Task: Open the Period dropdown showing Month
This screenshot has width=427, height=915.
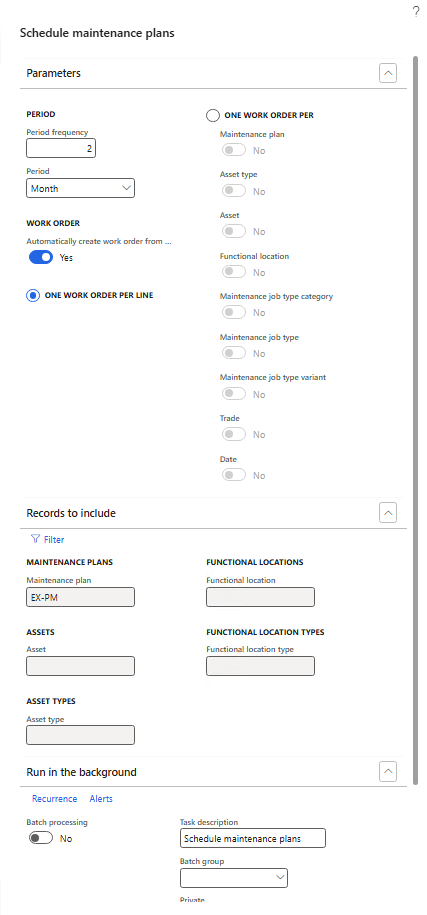Action: coord(80,188)
